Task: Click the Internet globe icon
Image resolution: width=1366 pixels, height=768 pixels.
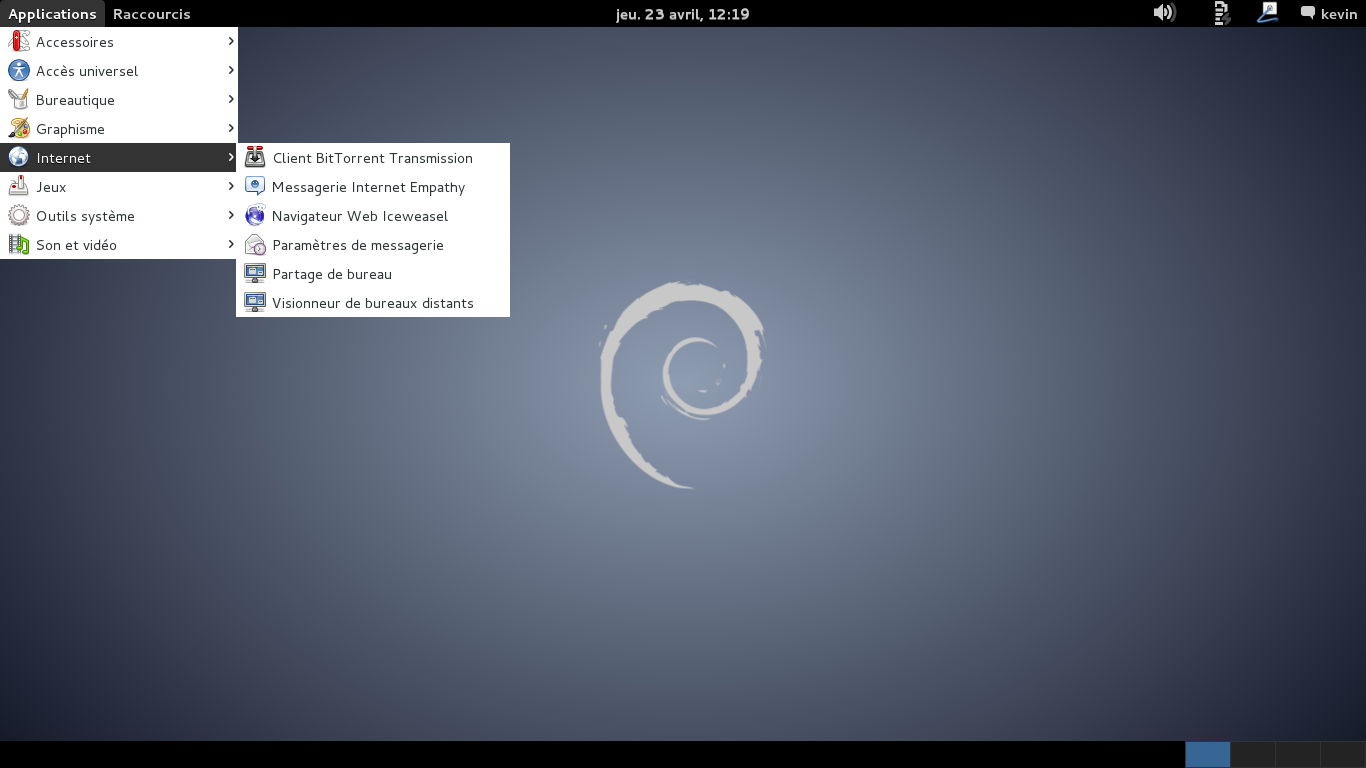Action: tap(19, 158)
